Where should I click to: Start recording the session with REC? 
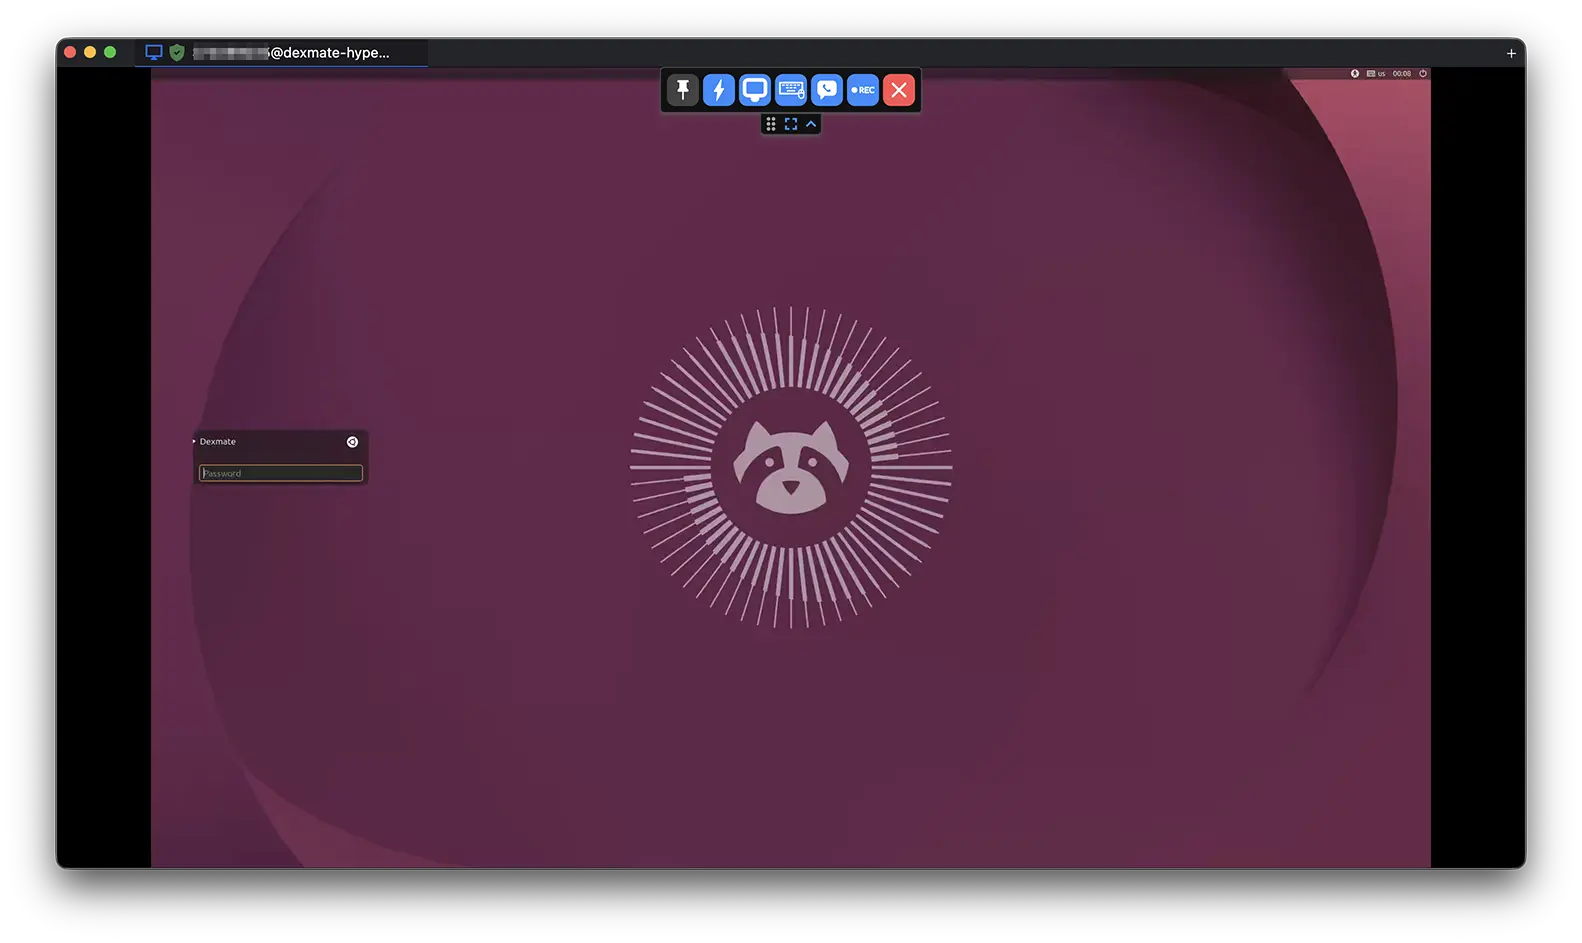pyautogui.click(x=863, y=90)
